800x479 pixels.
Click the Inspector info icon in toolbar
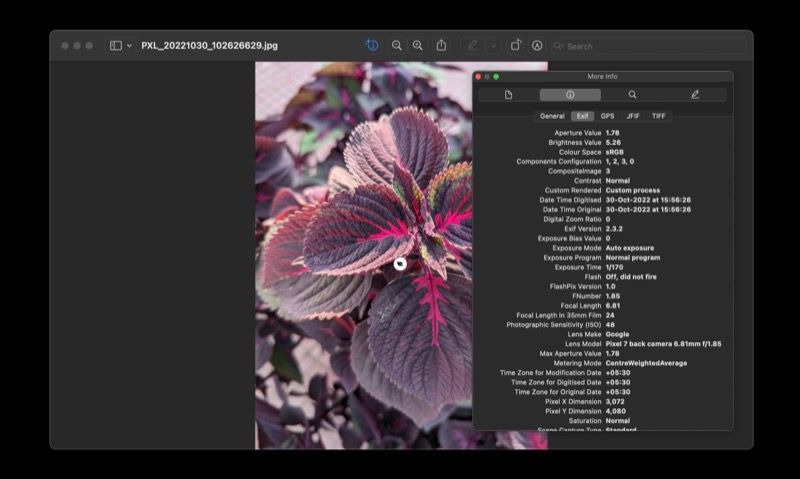[x=372, y=46]
